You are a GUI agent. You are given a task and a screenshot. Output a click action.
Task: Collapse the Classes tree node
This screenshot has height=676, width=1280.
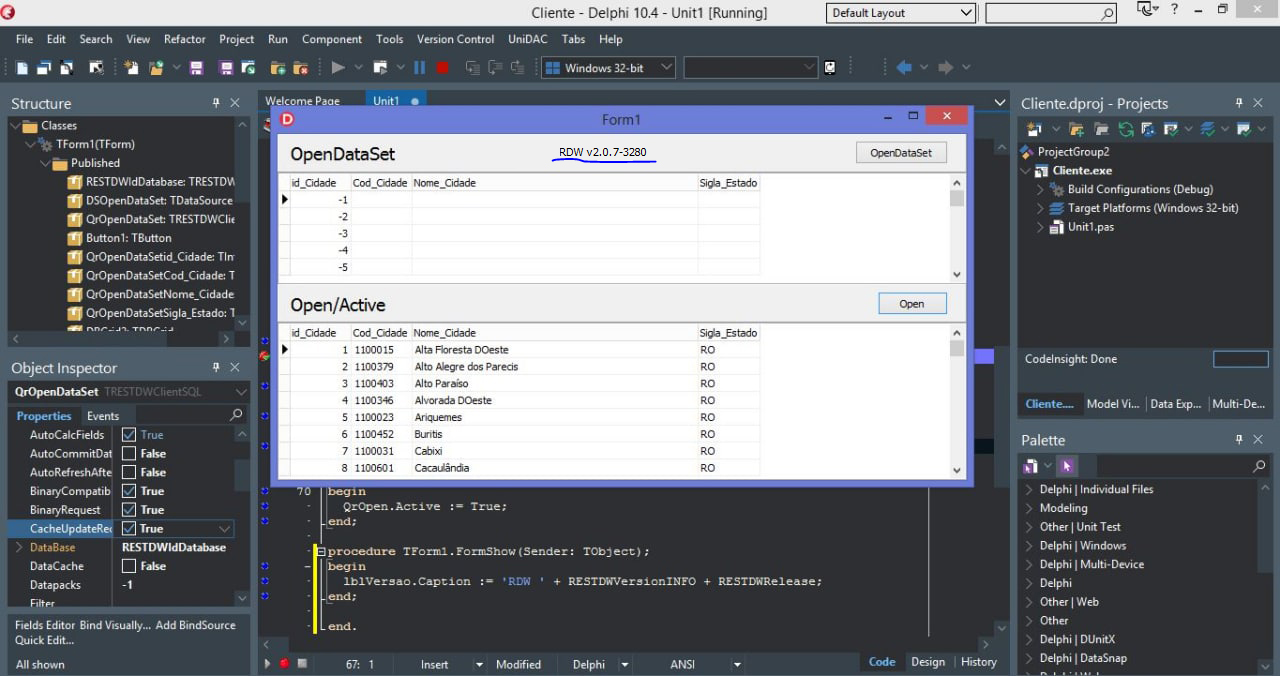[17, 125]
